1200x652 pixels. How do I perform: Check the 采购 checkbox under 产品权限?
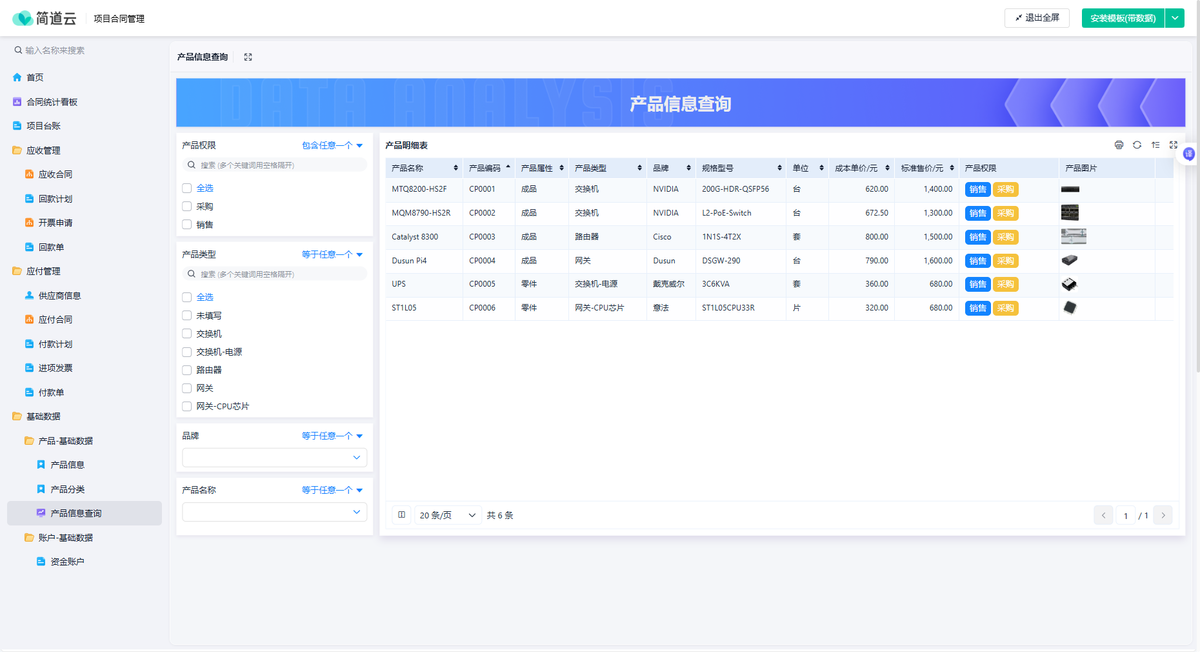[x=187, y=206]
